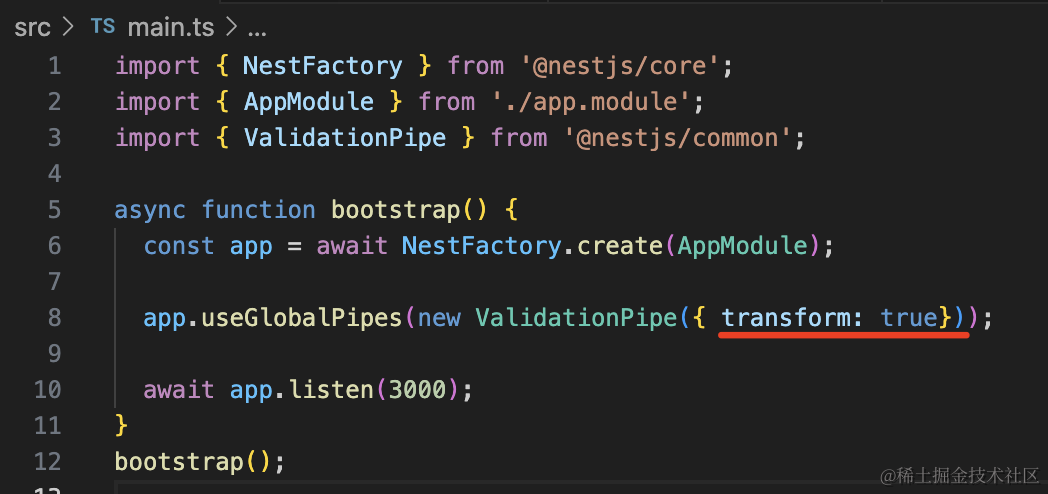Click the './app.module' import path
Viewport: 1048px width, 494px height.
pyautogui.click(x=590, y=102)
